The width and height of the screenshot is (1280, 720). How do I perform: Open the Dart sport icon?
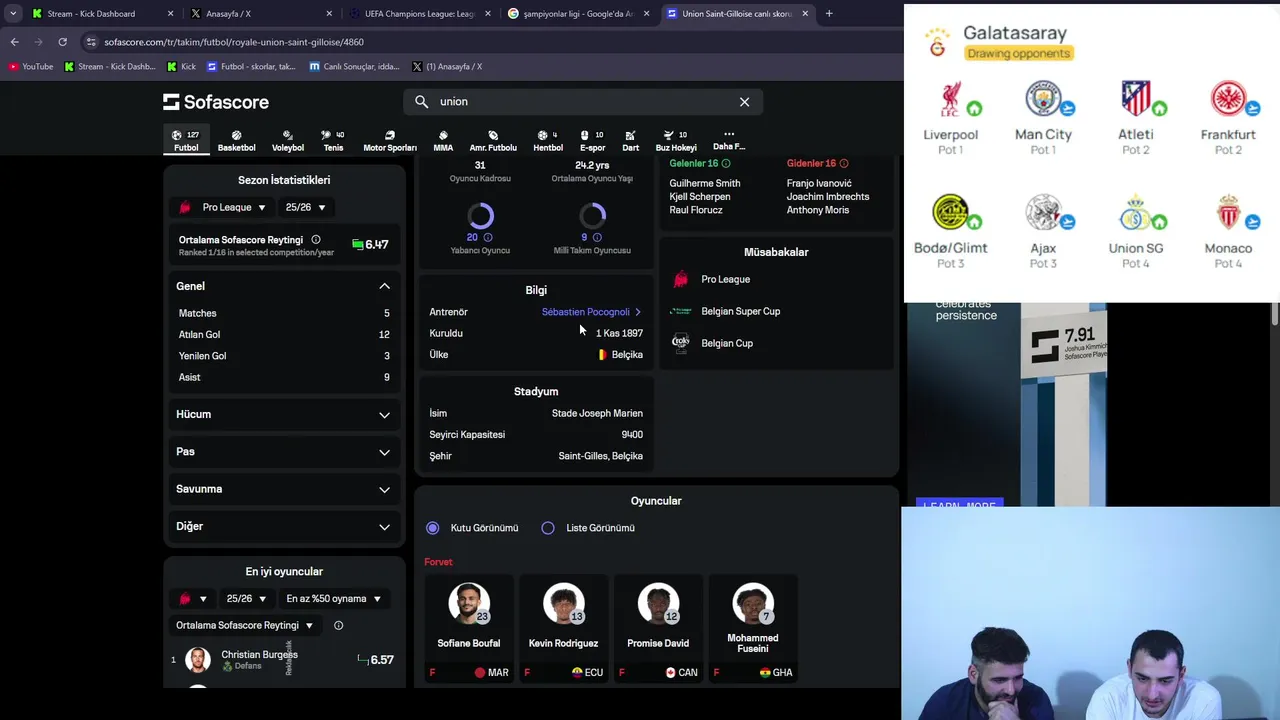tap(631, 140)
